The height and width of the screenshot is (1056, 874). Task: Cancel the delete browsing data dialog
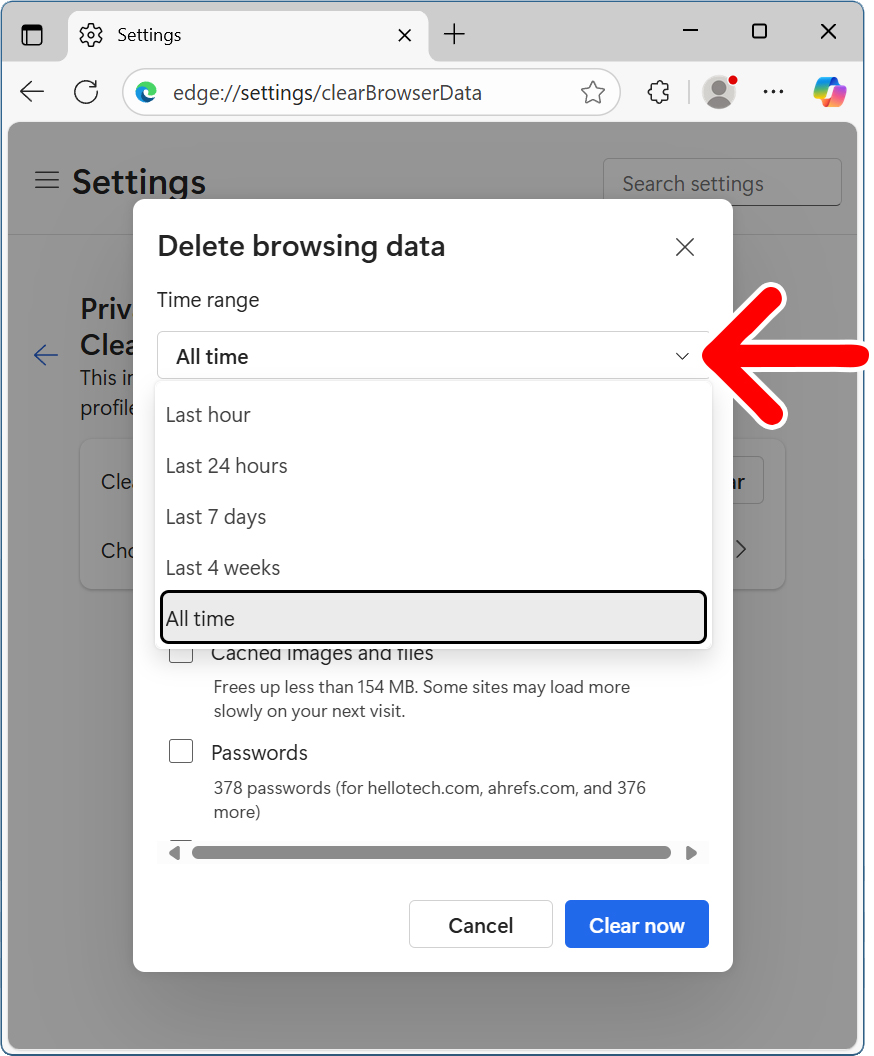480,925
